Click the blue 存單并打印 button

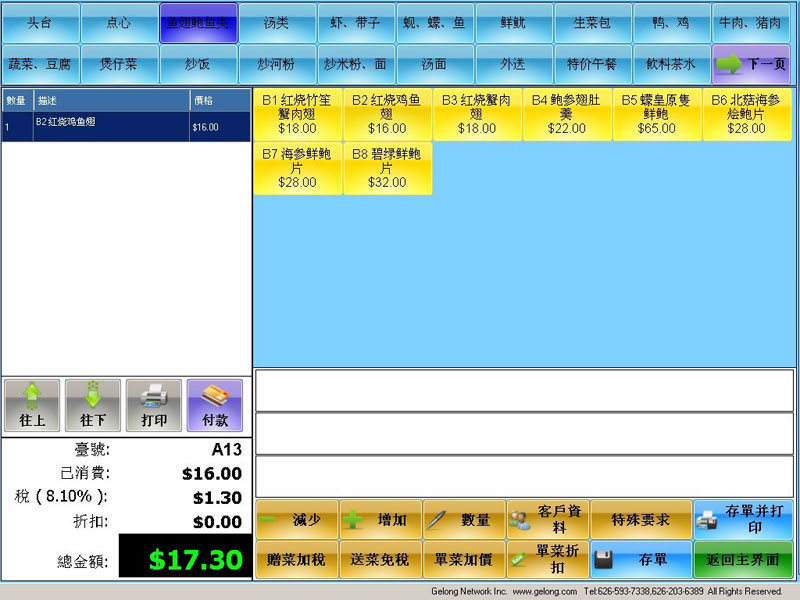pyautogui.click(x=743, y=520)
